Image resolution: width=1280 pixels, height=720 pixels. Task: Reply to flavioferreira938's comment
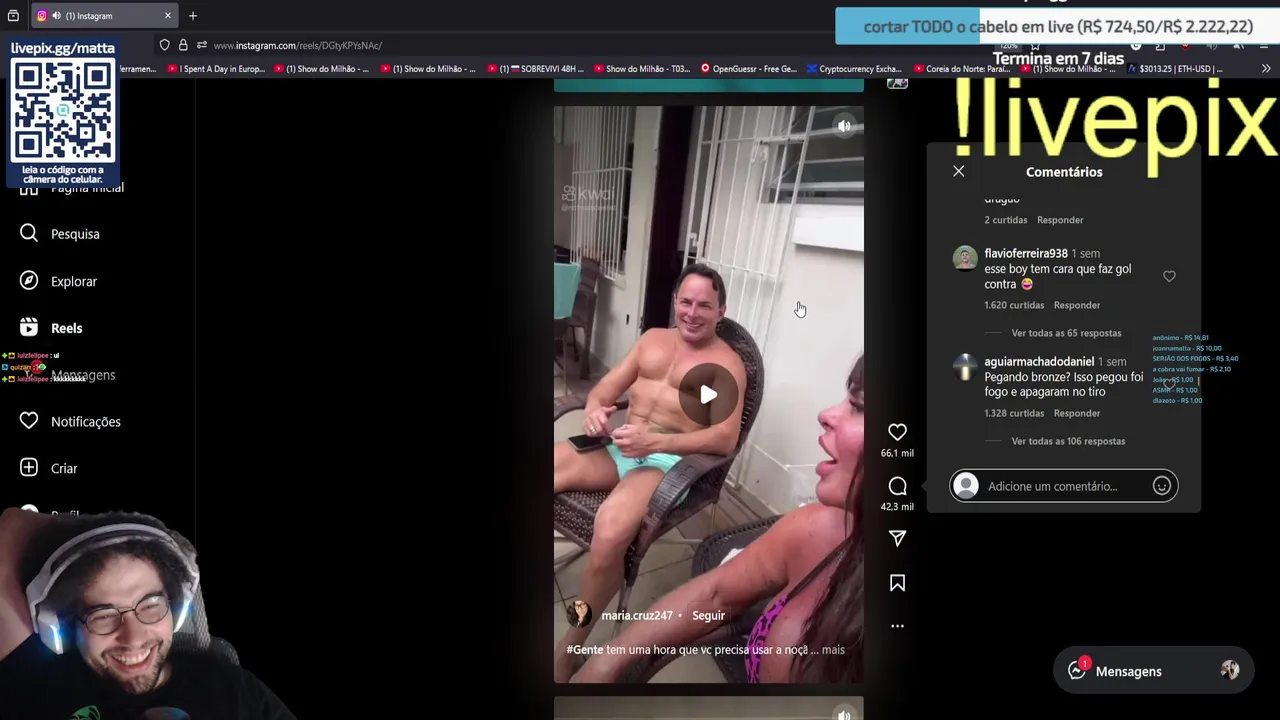1077,305
